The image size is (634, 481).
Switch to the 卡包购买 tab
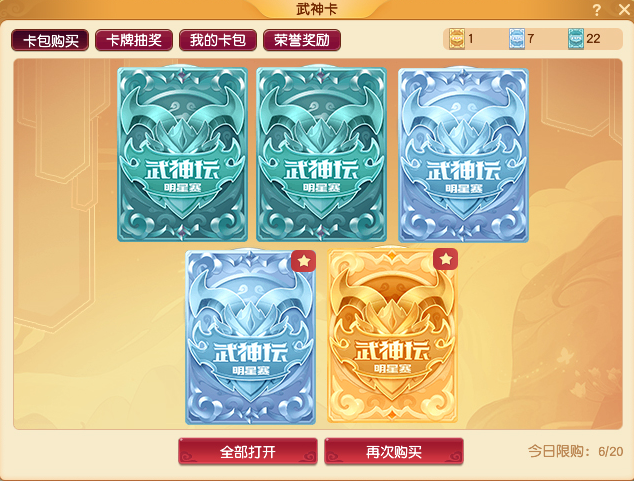coord(50,40)
